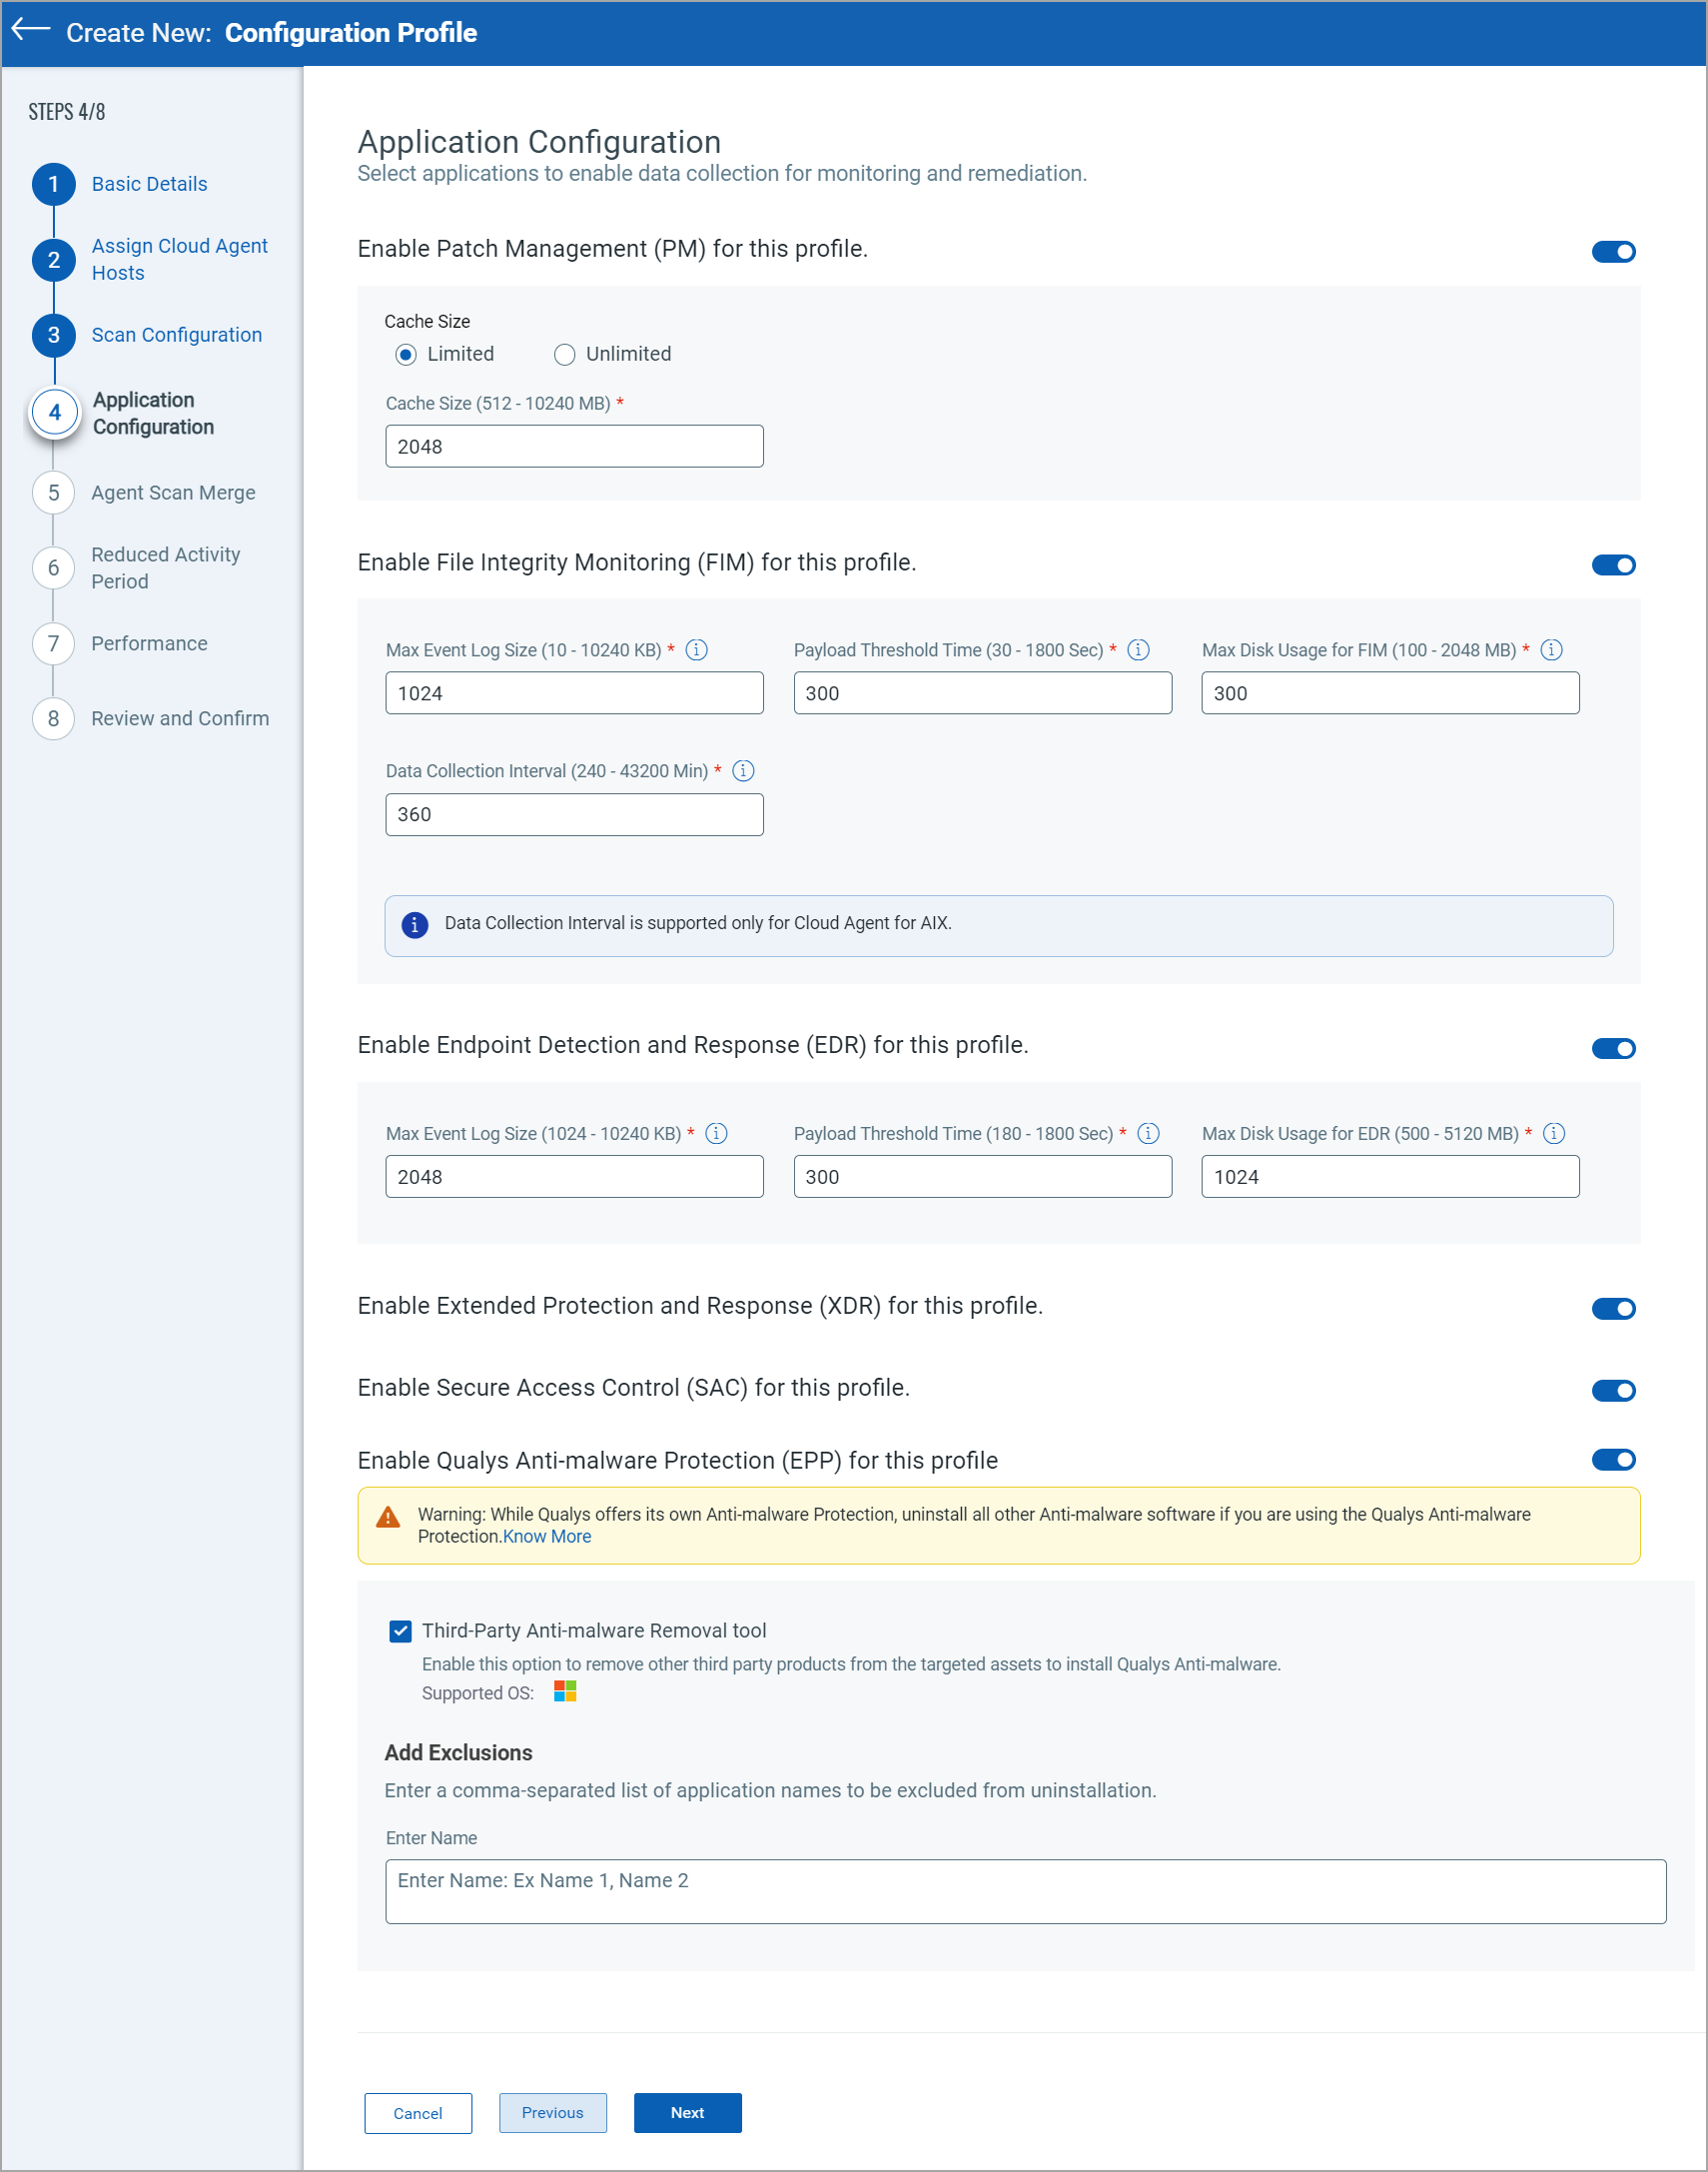
Task: Open info icon for Max Disk Usage for EDR
Action: tap(1554, 1133)
